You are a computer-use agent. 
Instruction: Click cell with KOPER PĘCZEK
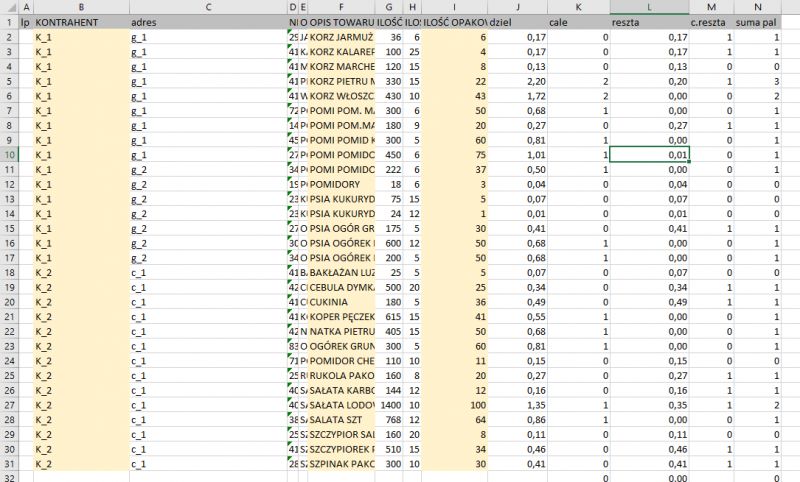(x=341, y=317)
